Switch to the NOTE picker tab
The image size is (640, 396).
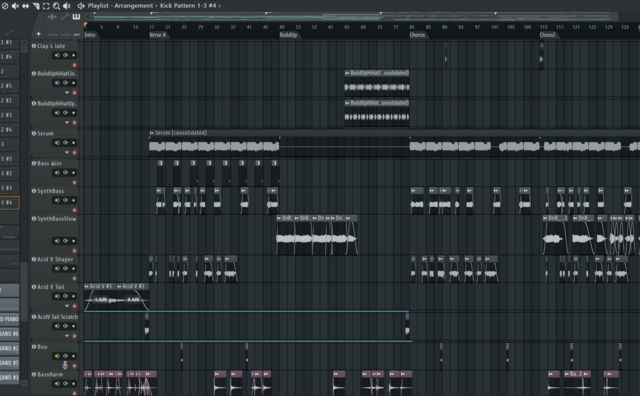click(53, 35)
